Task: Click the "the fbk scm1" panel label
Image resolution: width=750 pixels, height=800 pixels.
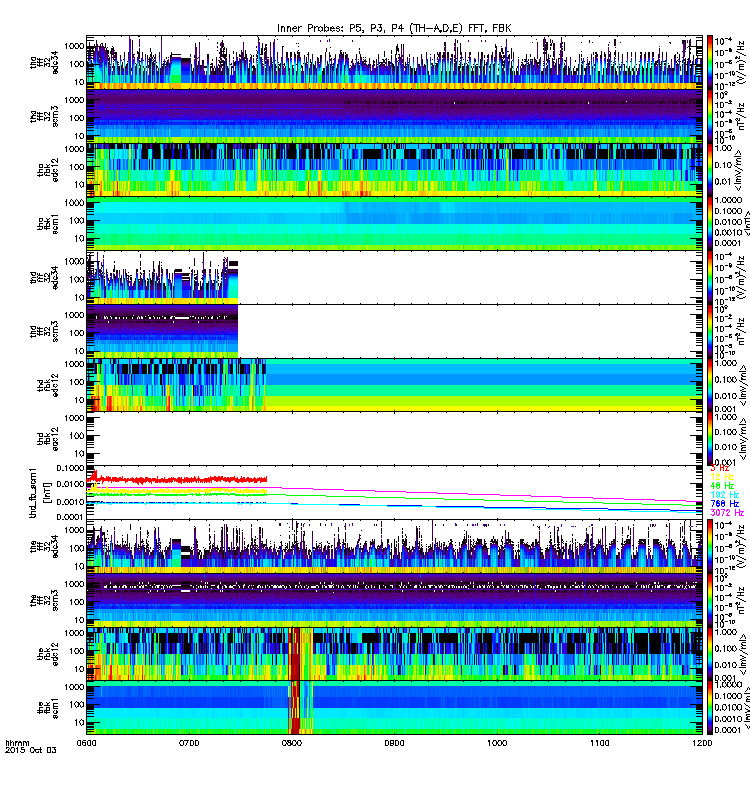Action: 48,708
